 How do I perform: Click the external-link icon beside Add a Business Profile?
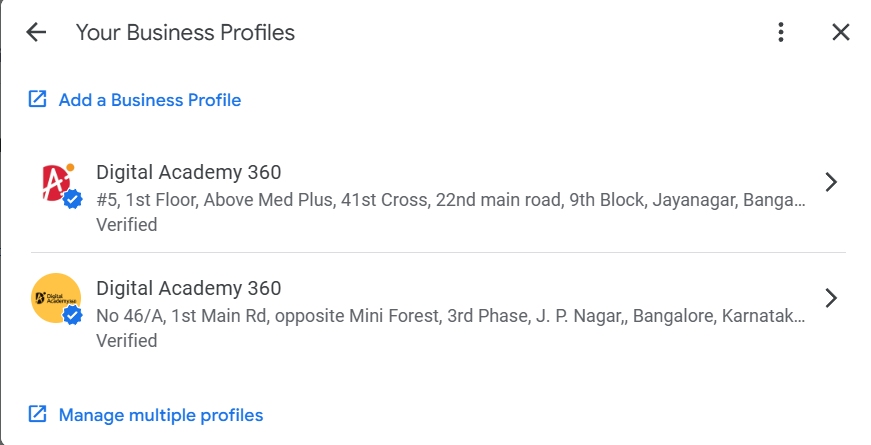pos(37,99)
